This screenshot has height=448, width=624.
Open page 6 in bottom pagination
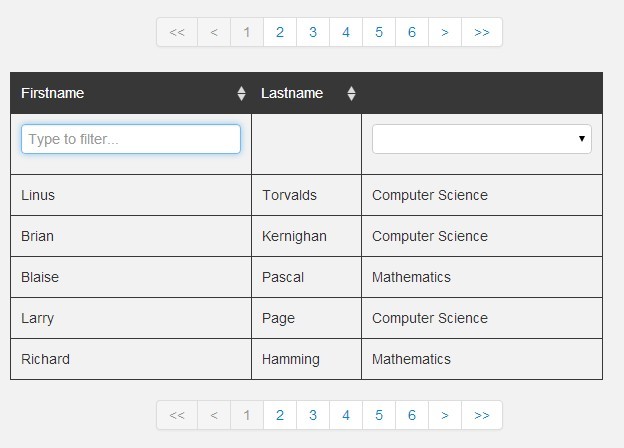tap(412, 415)
